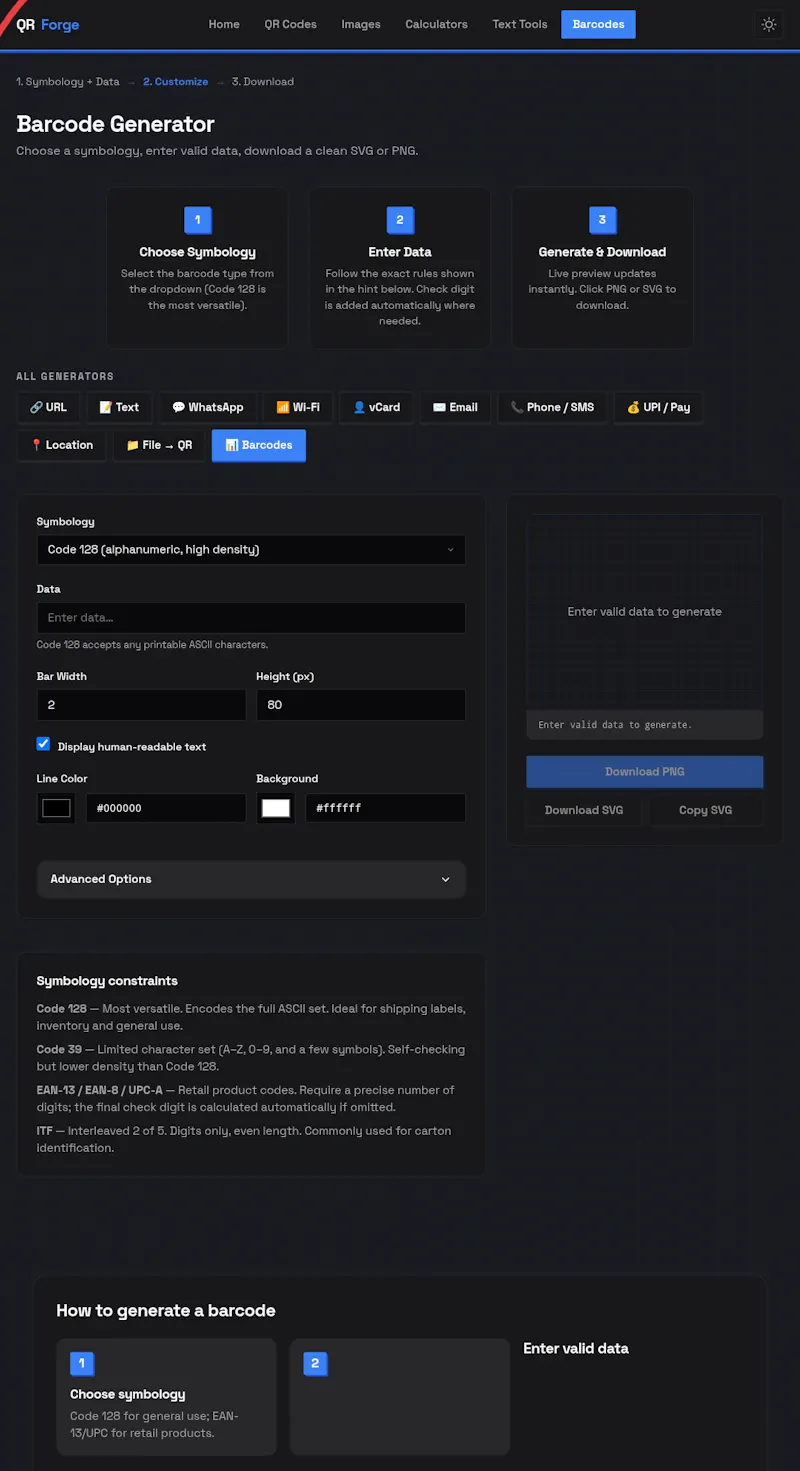800x1471 pixels.
Task: Open the WhatsApp generator
Action: click(x=208, y=407)
